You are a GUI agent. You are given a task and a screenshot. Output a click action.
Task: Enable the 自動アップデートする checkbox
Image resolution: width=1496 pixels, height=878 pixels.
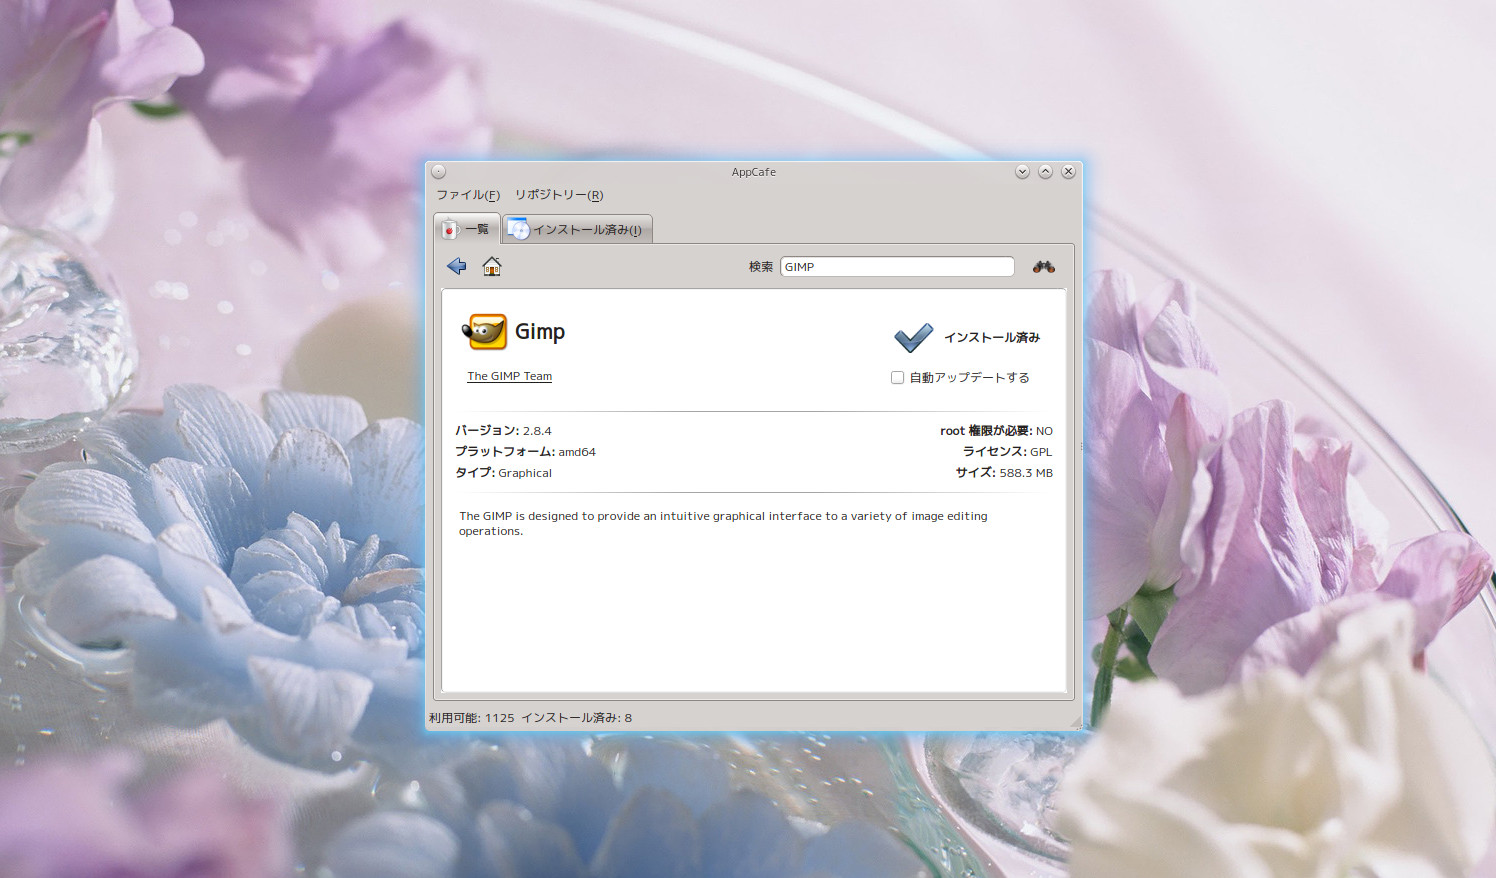point(897,377)
